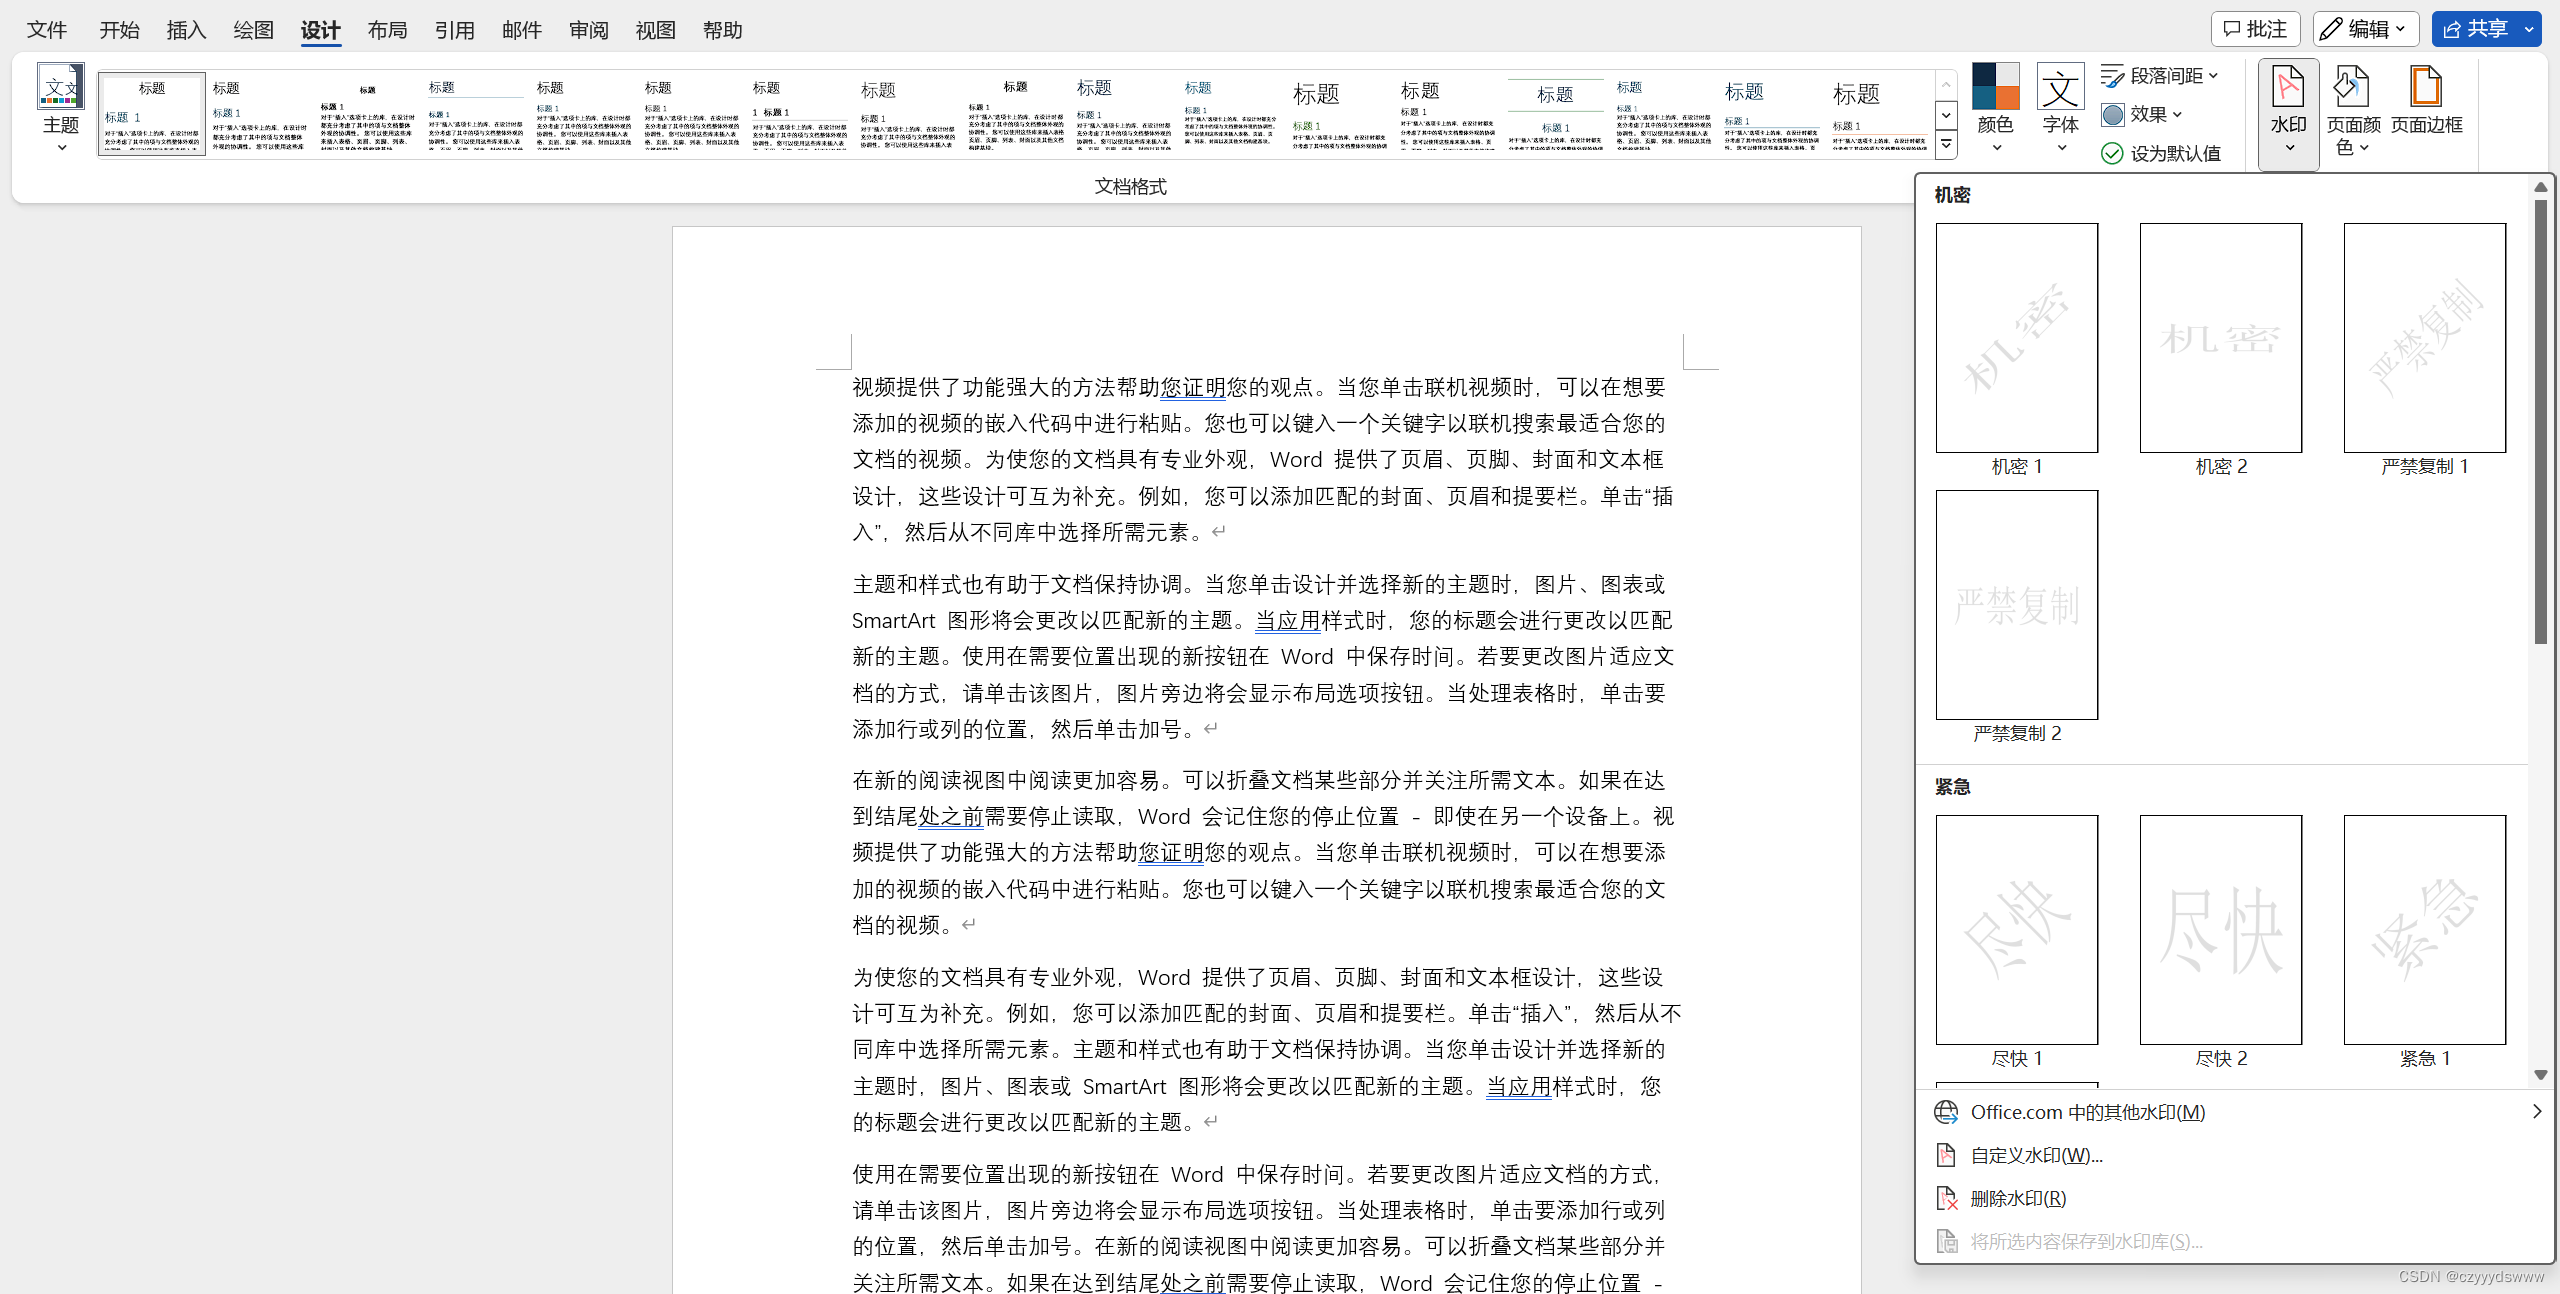Apply the 尽快 1 watermark

coord(2016,930)
